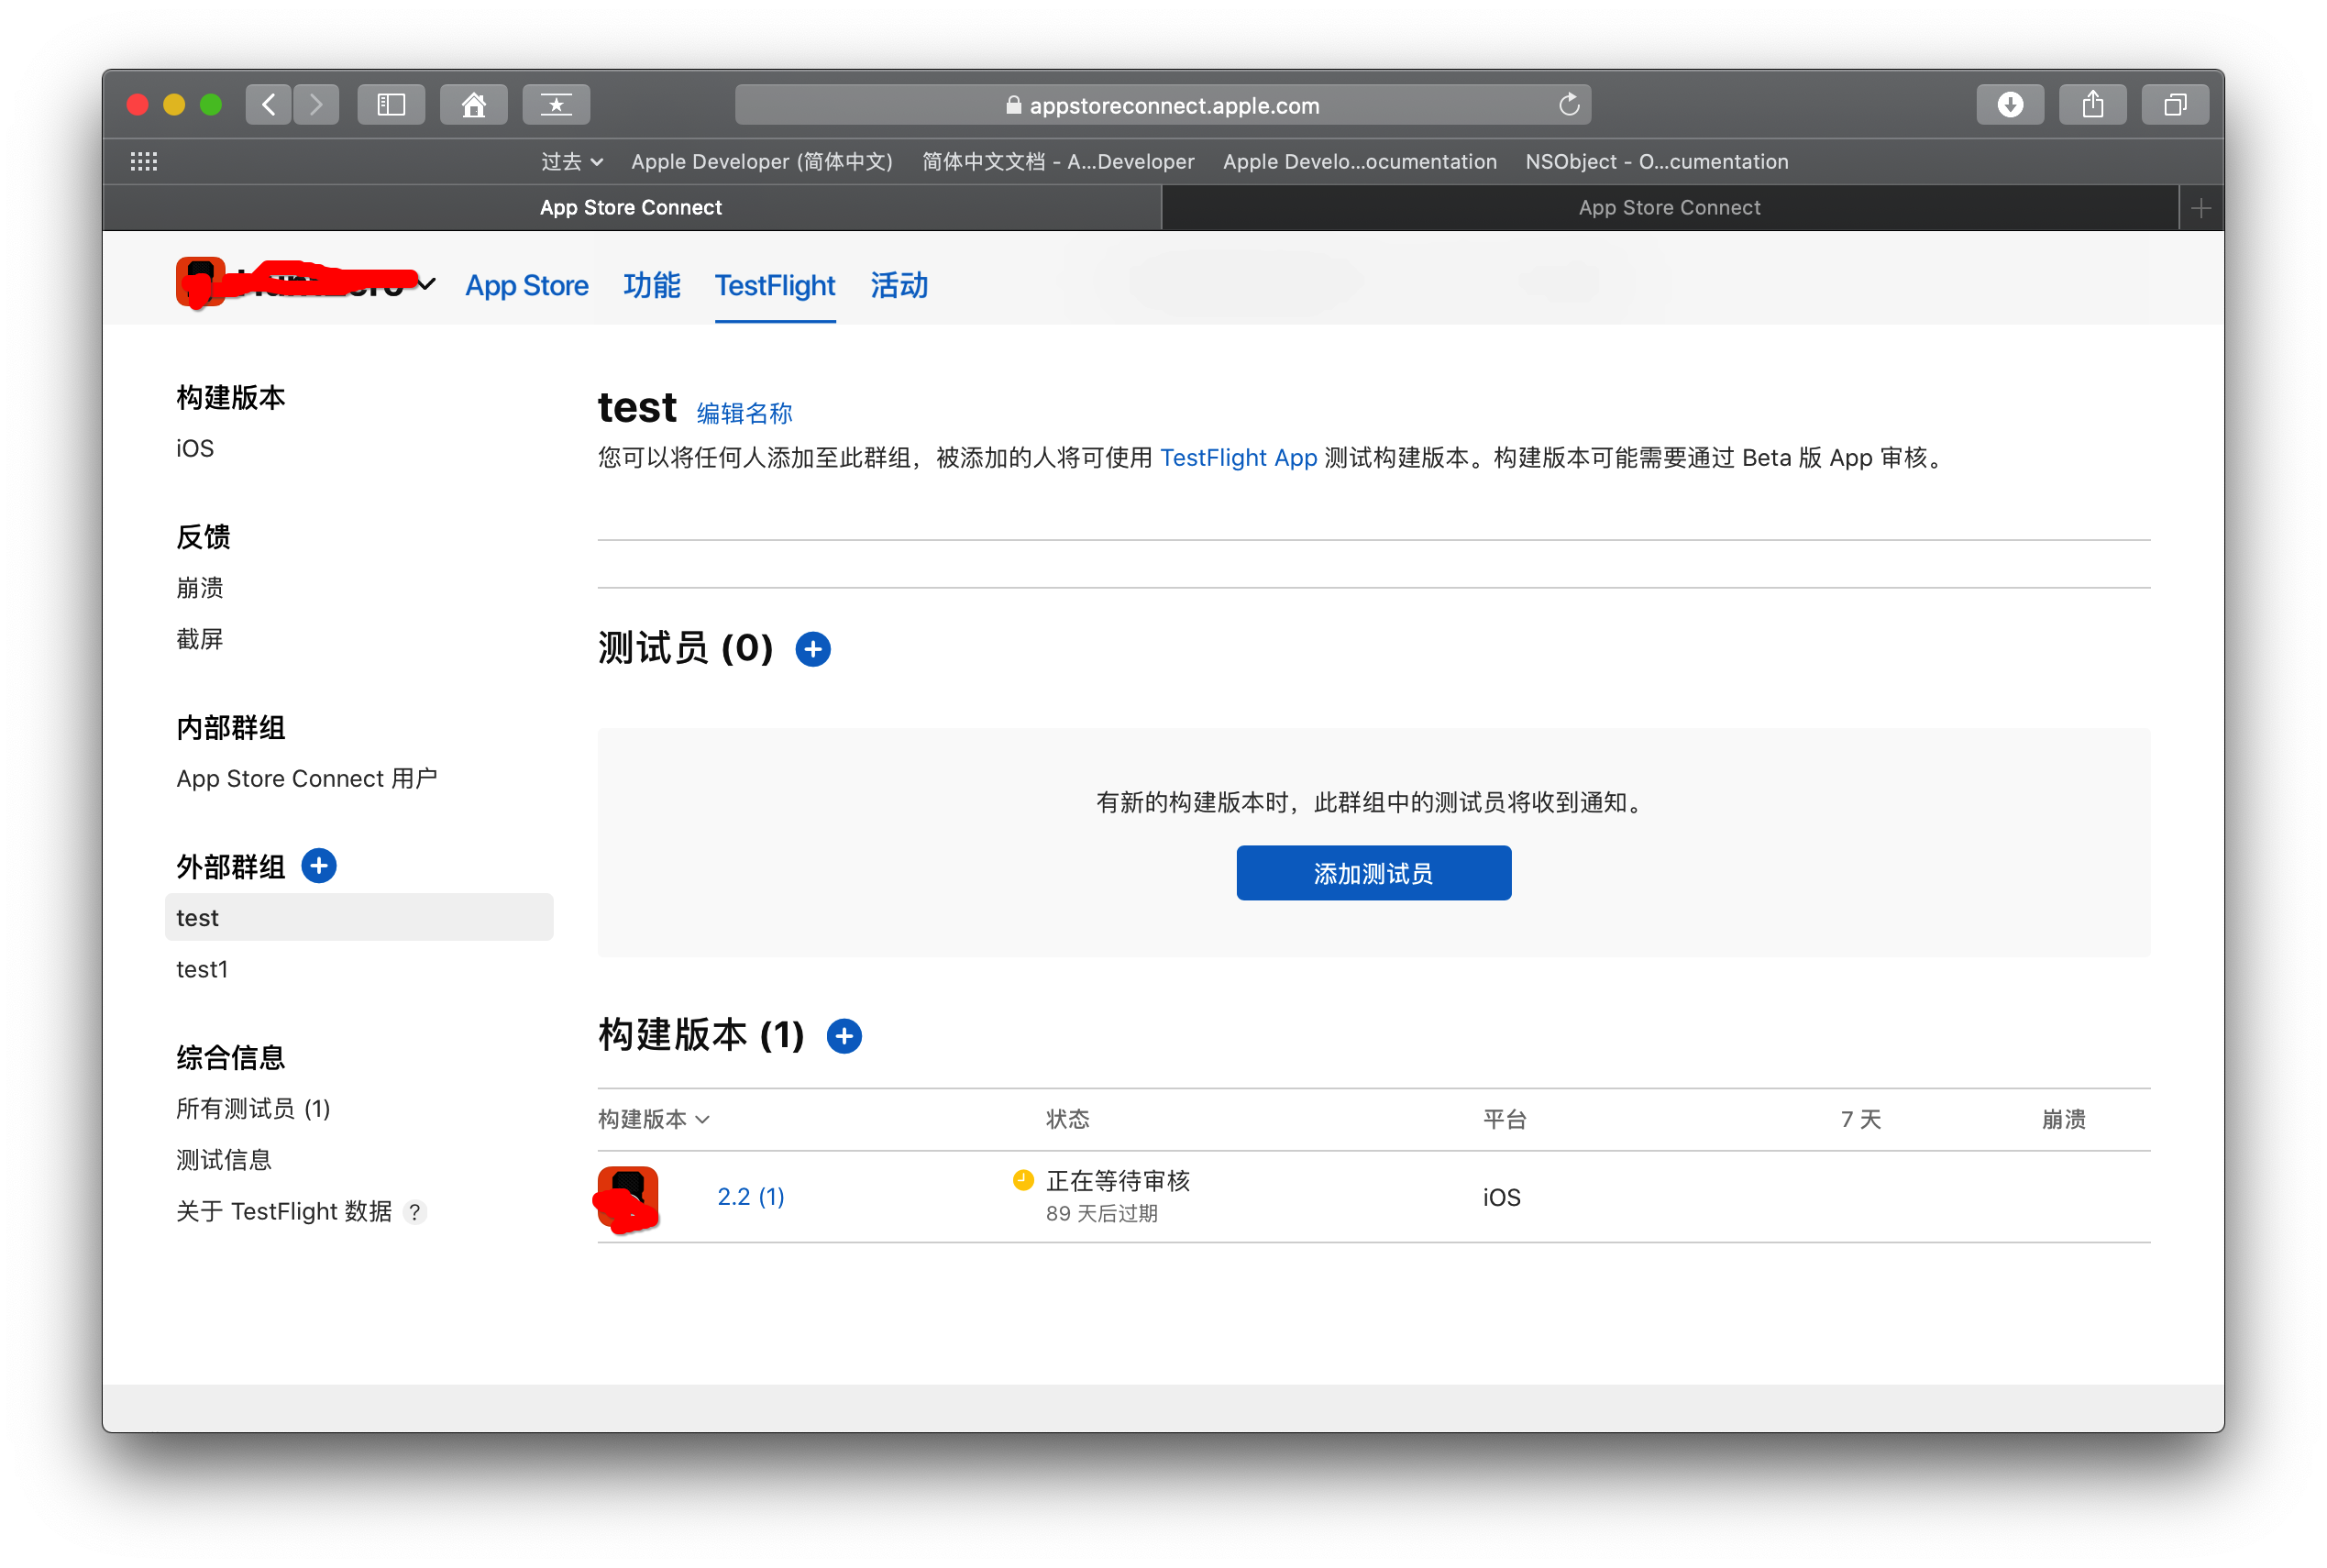Click the add build version plus icon
The height and width of the screenshot is (1568, 2327).
(844, 1034)
